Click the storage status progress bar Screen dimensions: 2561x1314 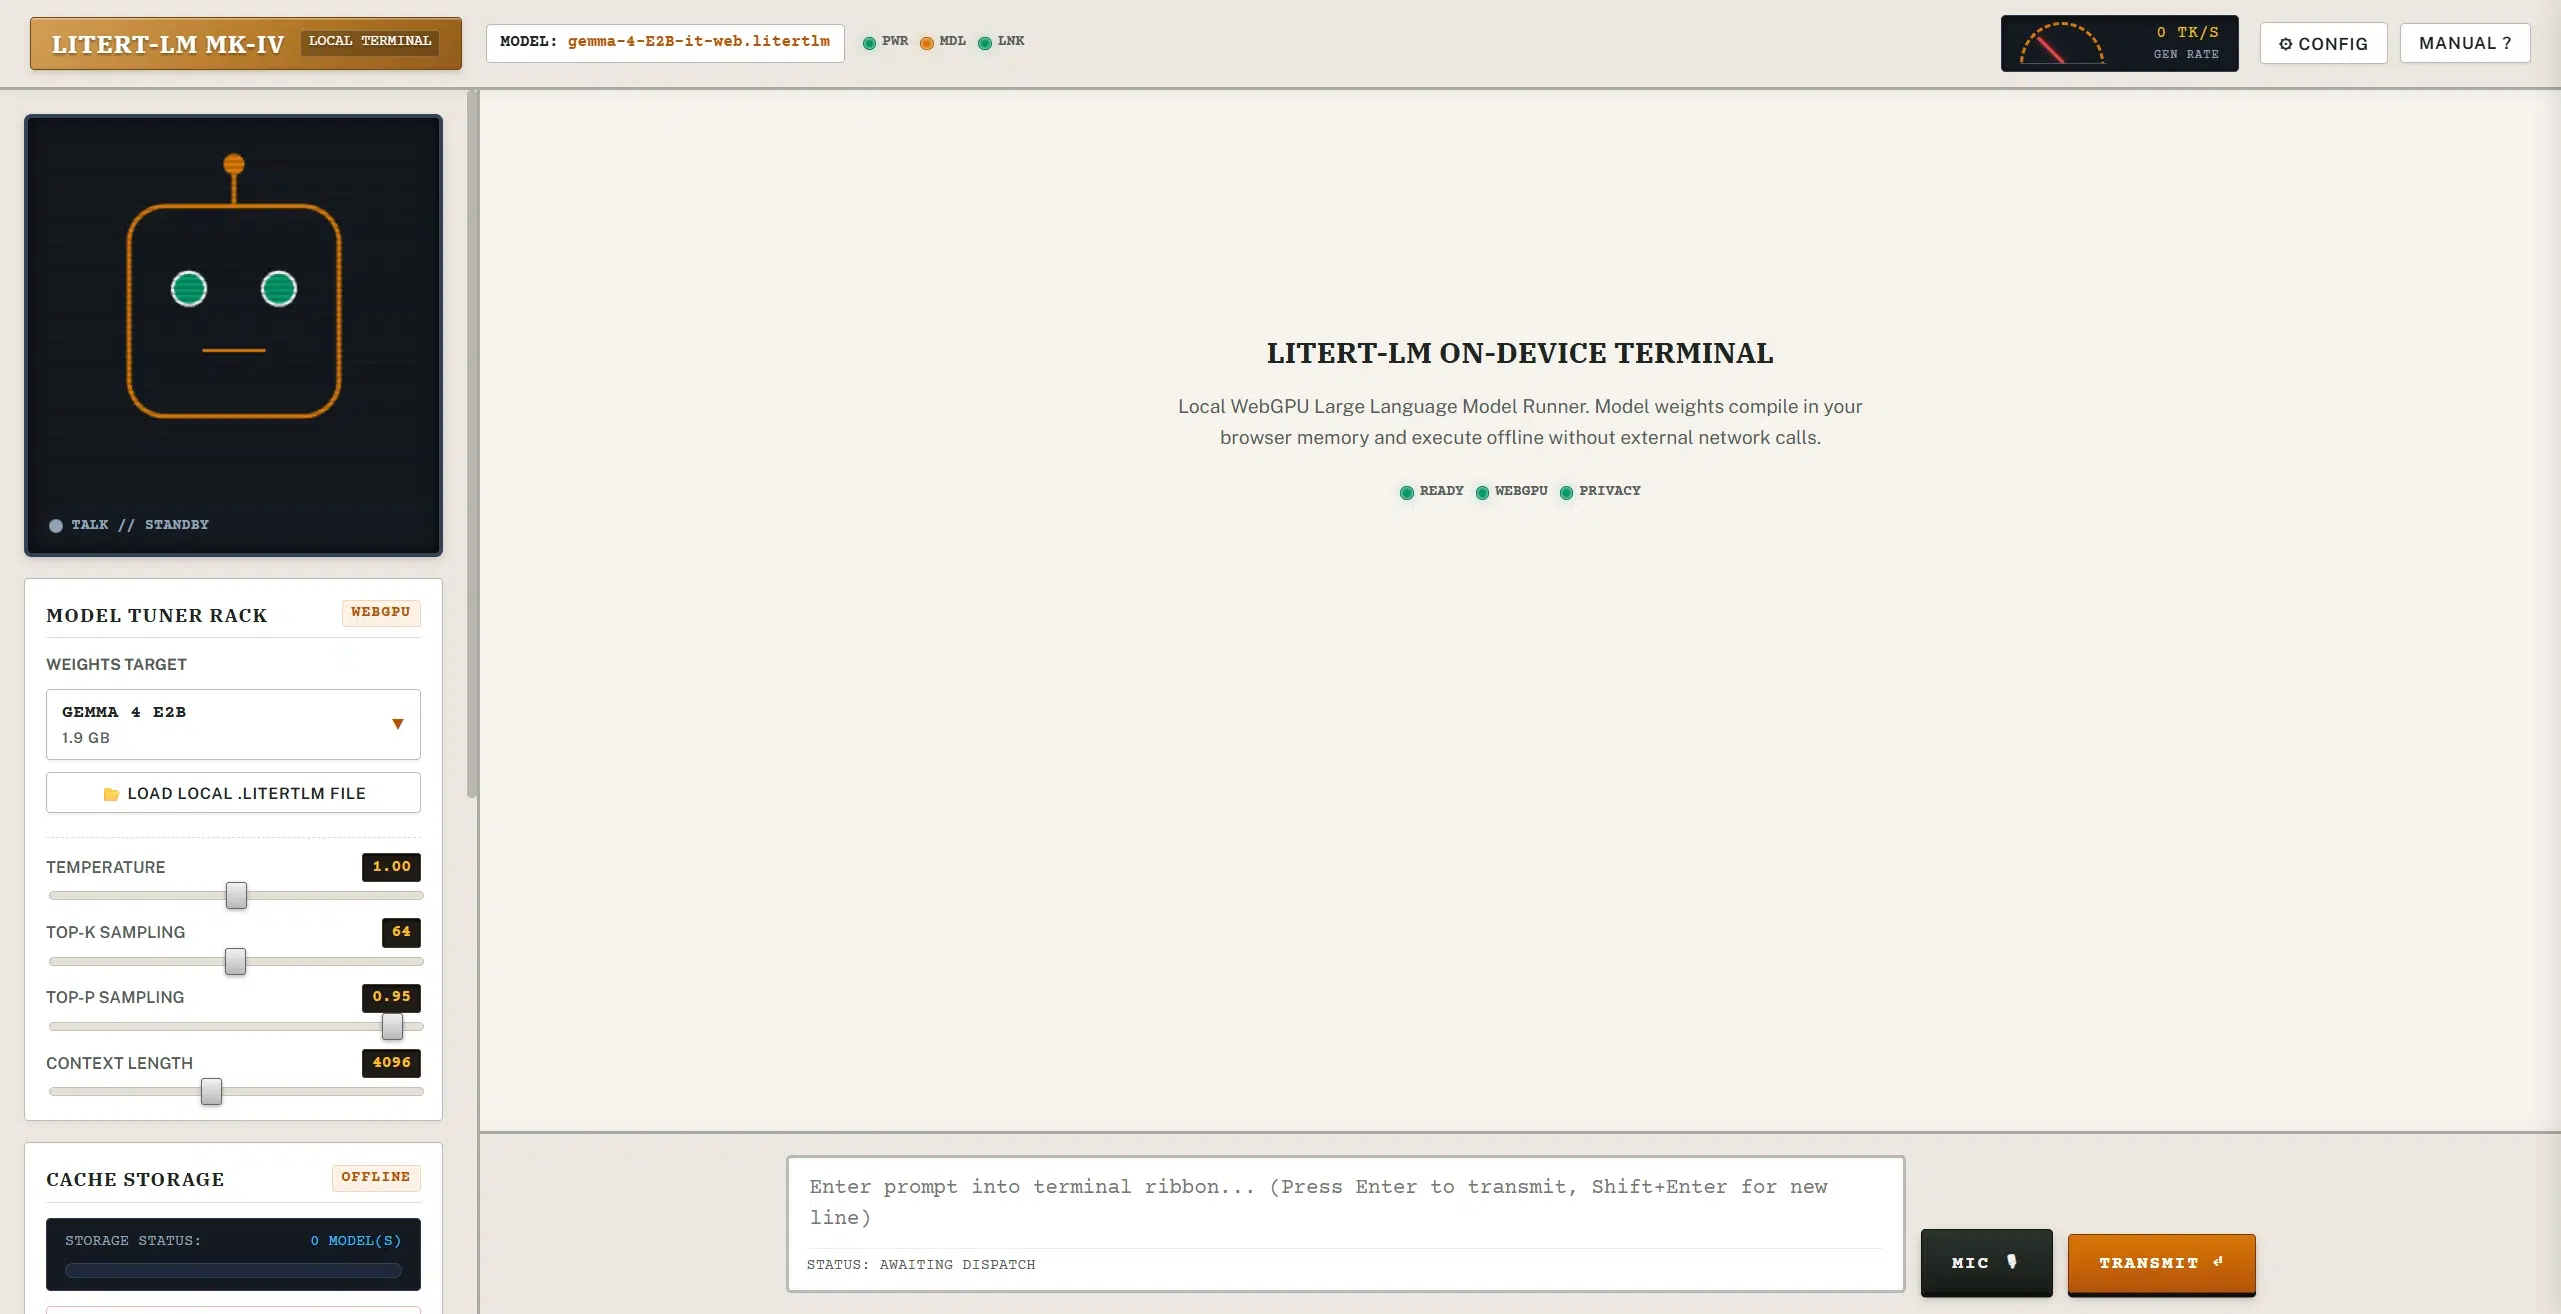[x=233, y=1270]
